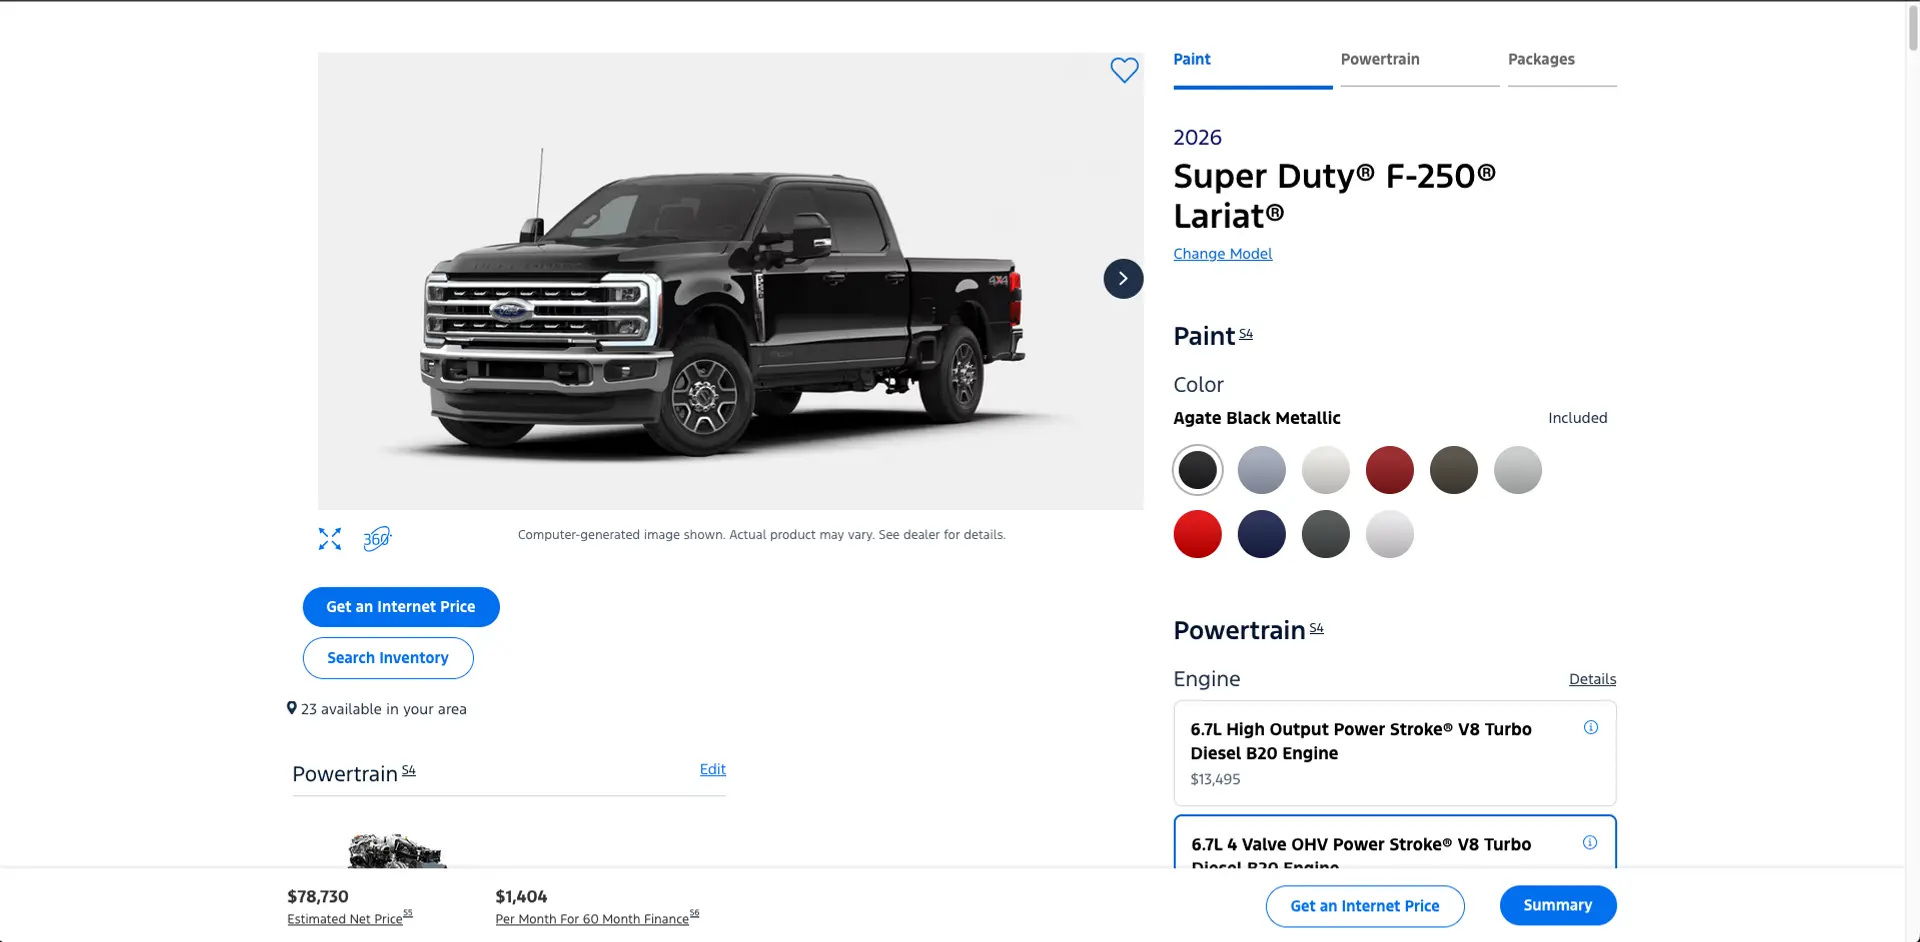Advance to the next truck image with the arrow
Image resolution: width=1920 pixels, height=942 pixels.
click(1122, 278)
